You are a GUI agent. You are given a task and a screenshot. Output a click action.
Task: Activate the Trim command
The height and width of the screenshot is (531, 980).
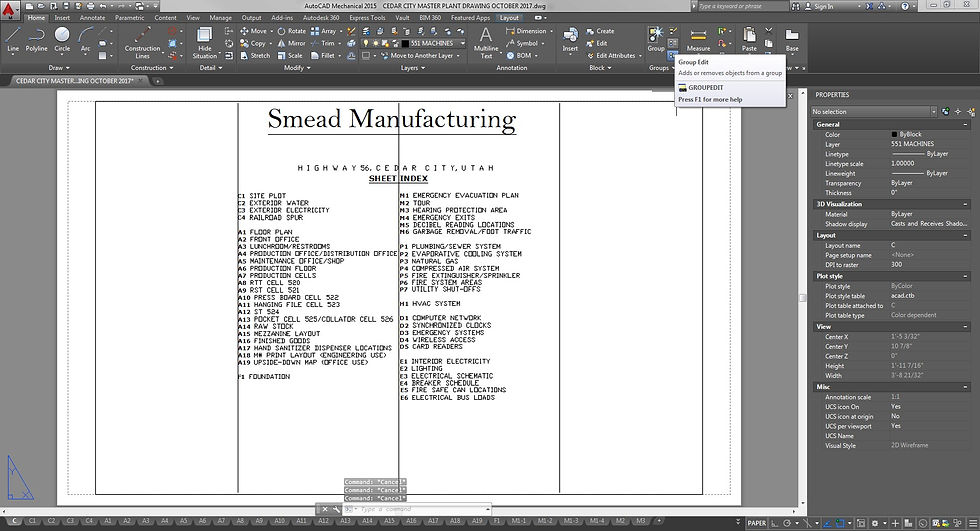point(323,43)
